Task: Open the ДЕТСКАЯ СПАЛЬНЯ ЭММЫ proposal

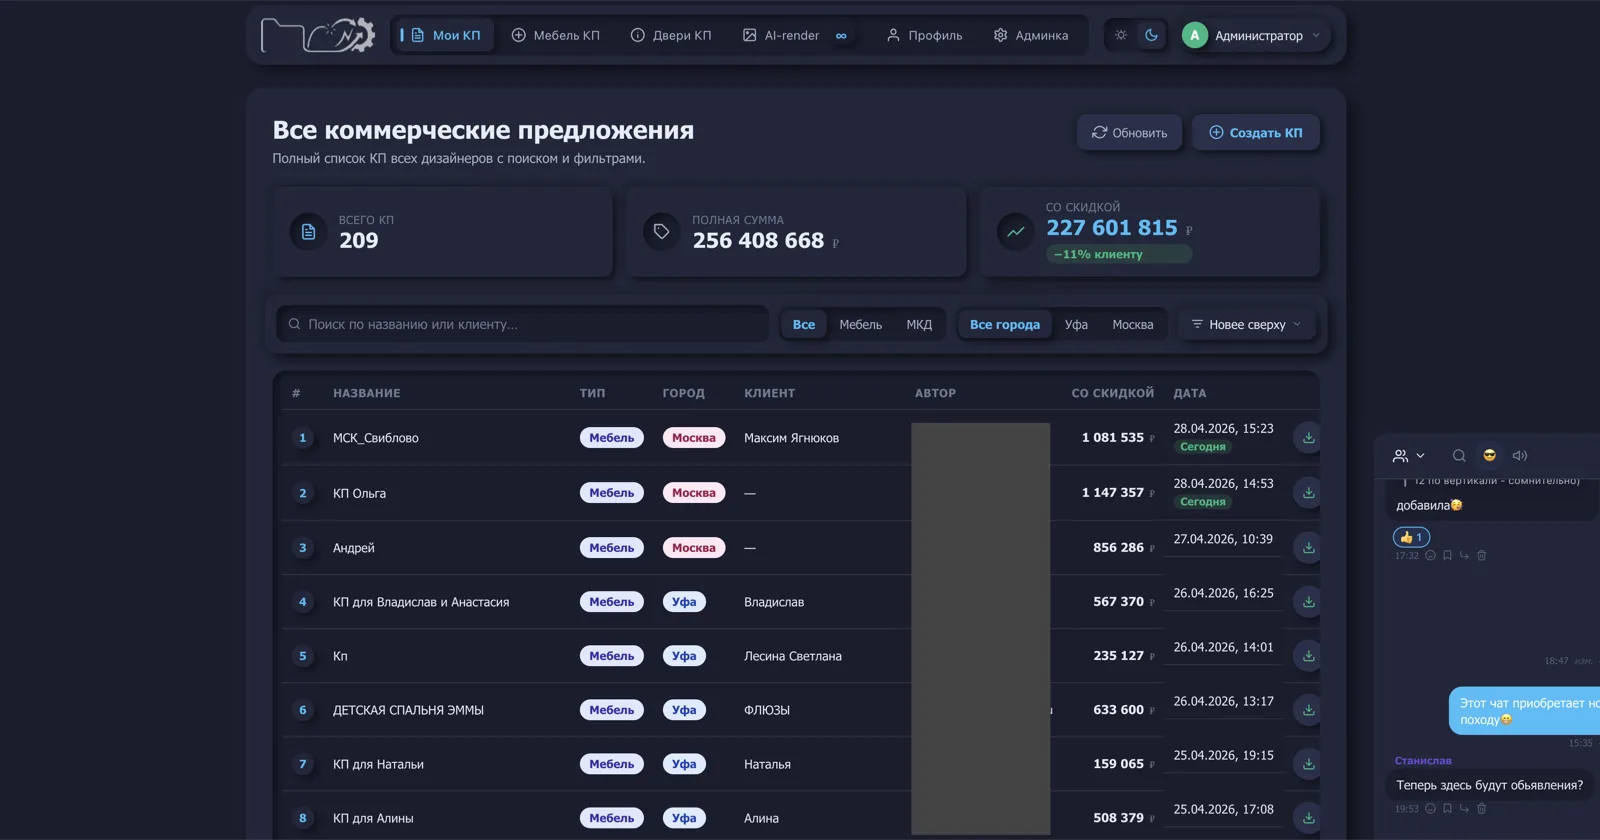Action: pos(408,710)
